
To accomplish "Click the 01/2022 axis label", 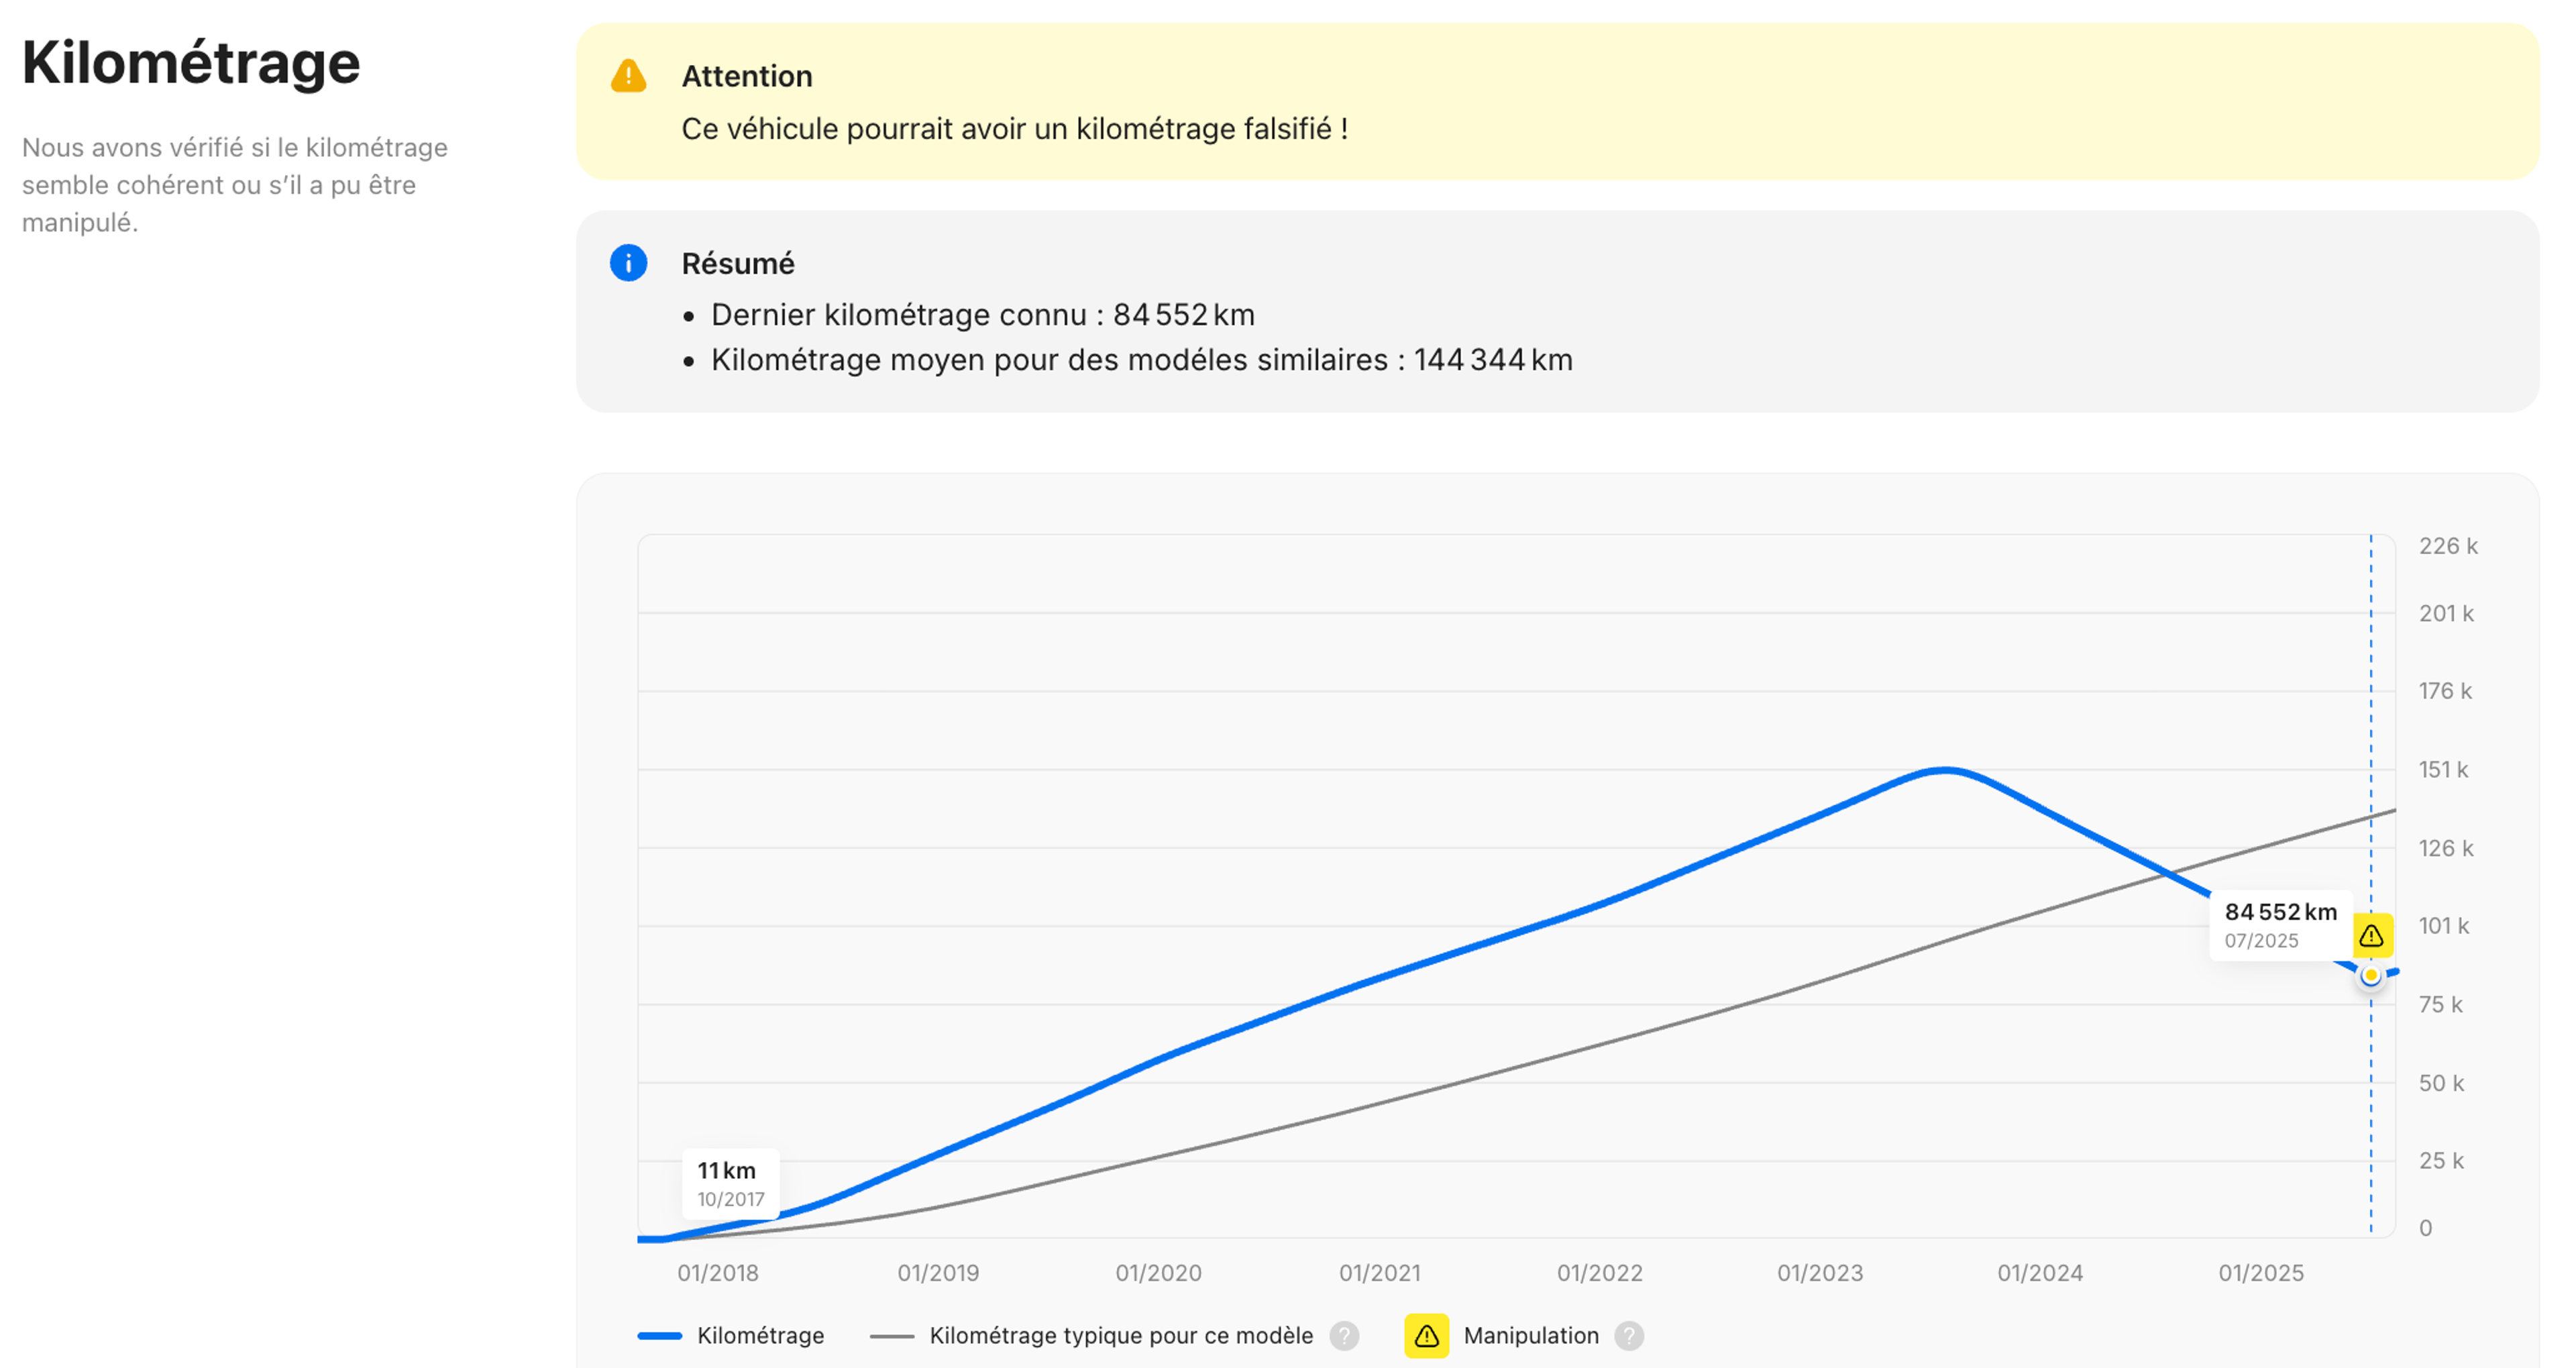I will [x=1600, y=1274].
